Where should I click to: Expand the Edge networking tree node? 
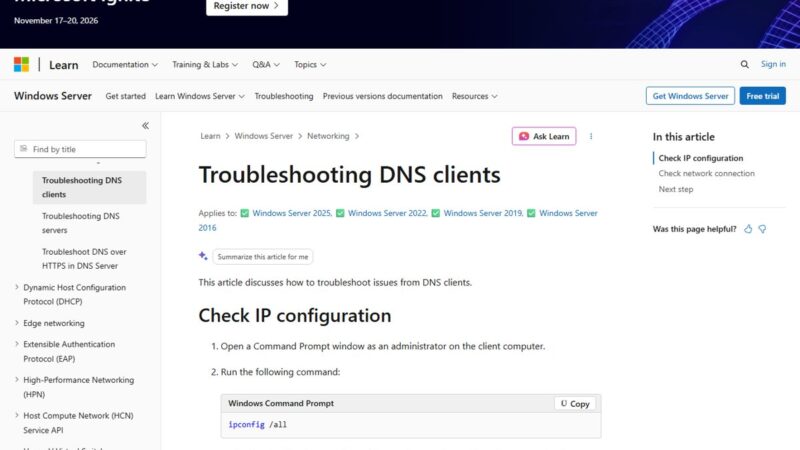[x=17, y=323]
